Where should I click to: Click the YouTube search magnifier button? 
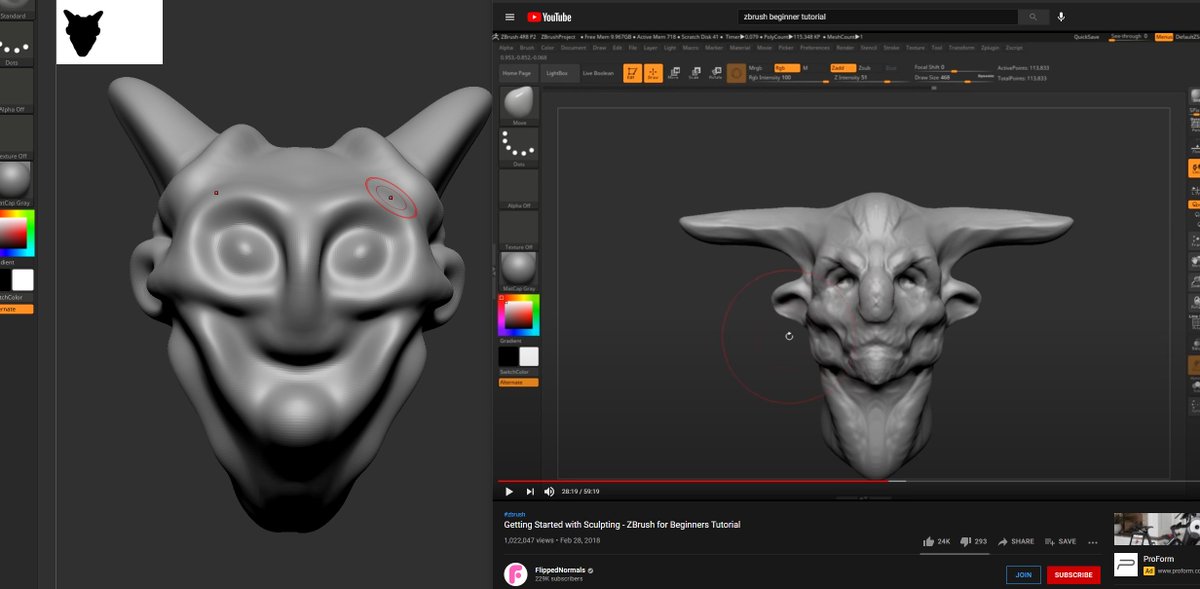point(1033,17)
